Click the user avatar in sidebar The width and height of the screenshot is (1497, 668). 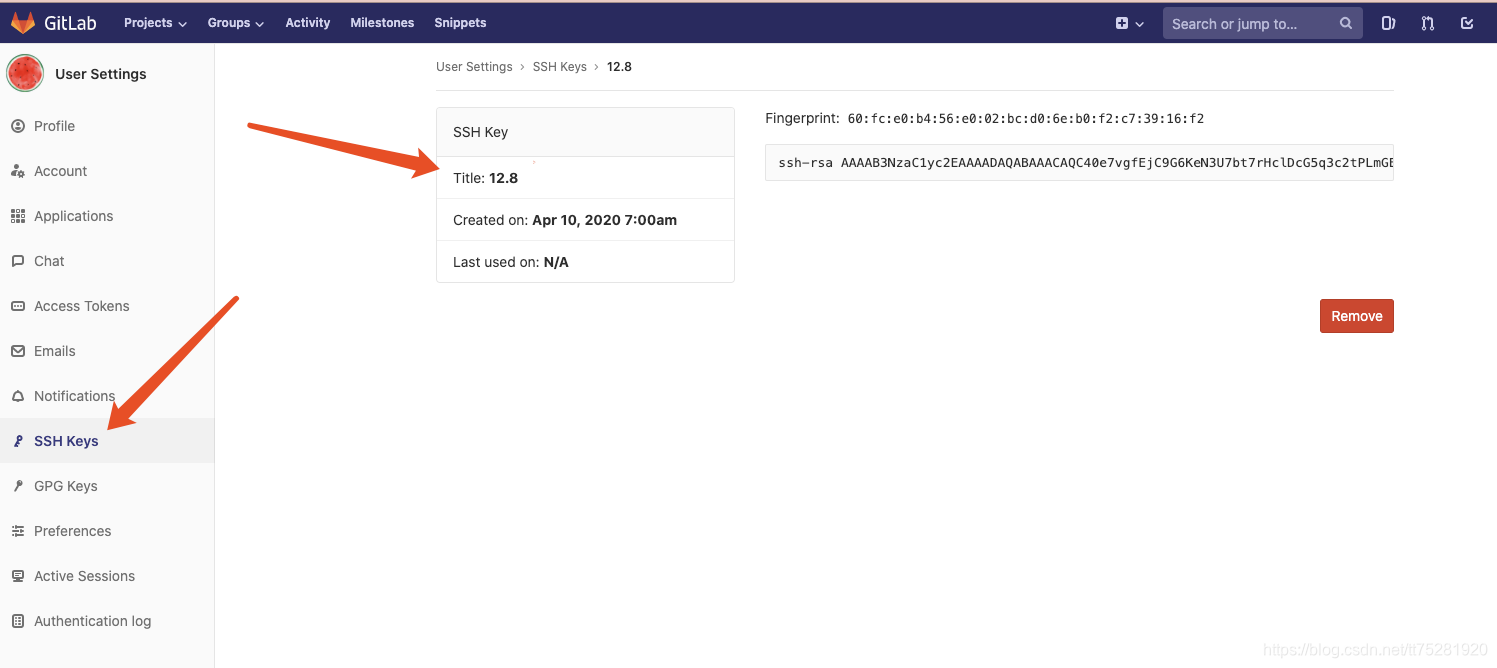[25, 73]
